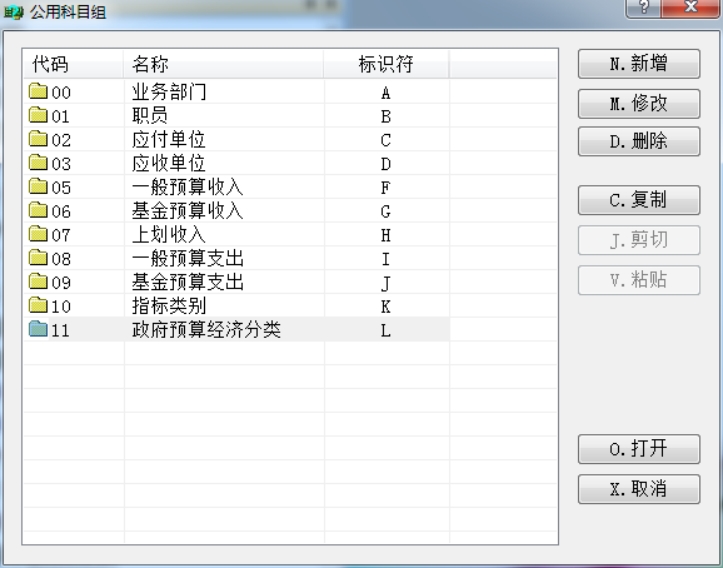
Task: Select the 应收单位 row name
Action: click(168, 163)
